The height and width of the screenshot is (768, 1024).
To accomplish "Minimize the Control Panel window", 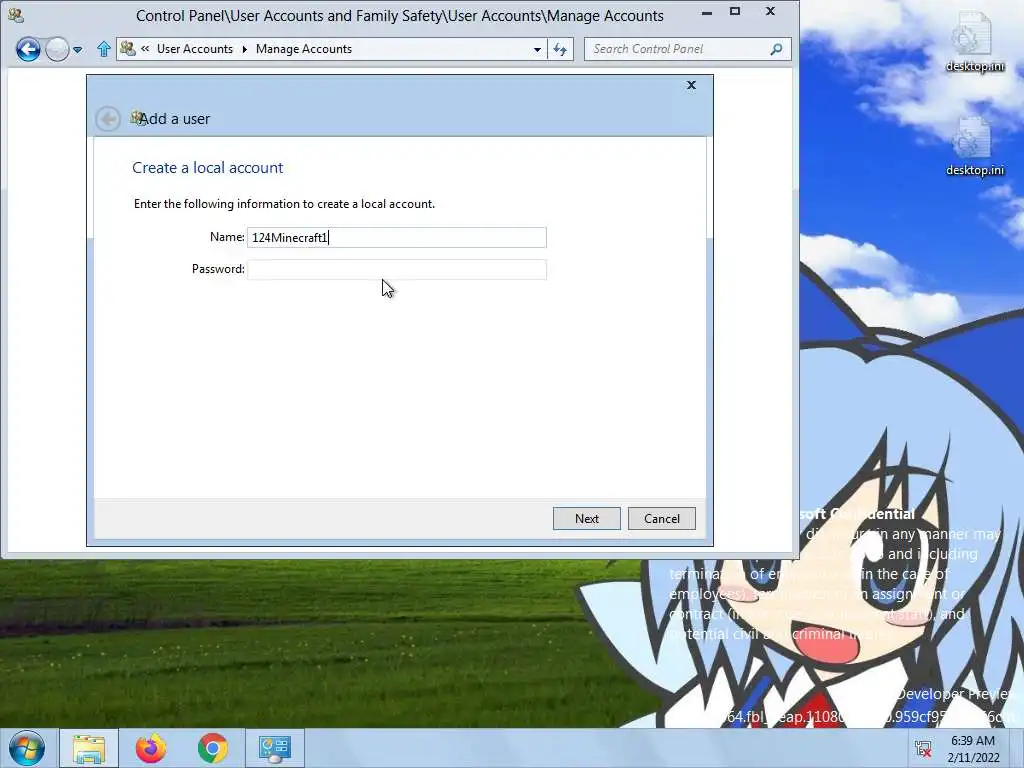I will 707,12.
